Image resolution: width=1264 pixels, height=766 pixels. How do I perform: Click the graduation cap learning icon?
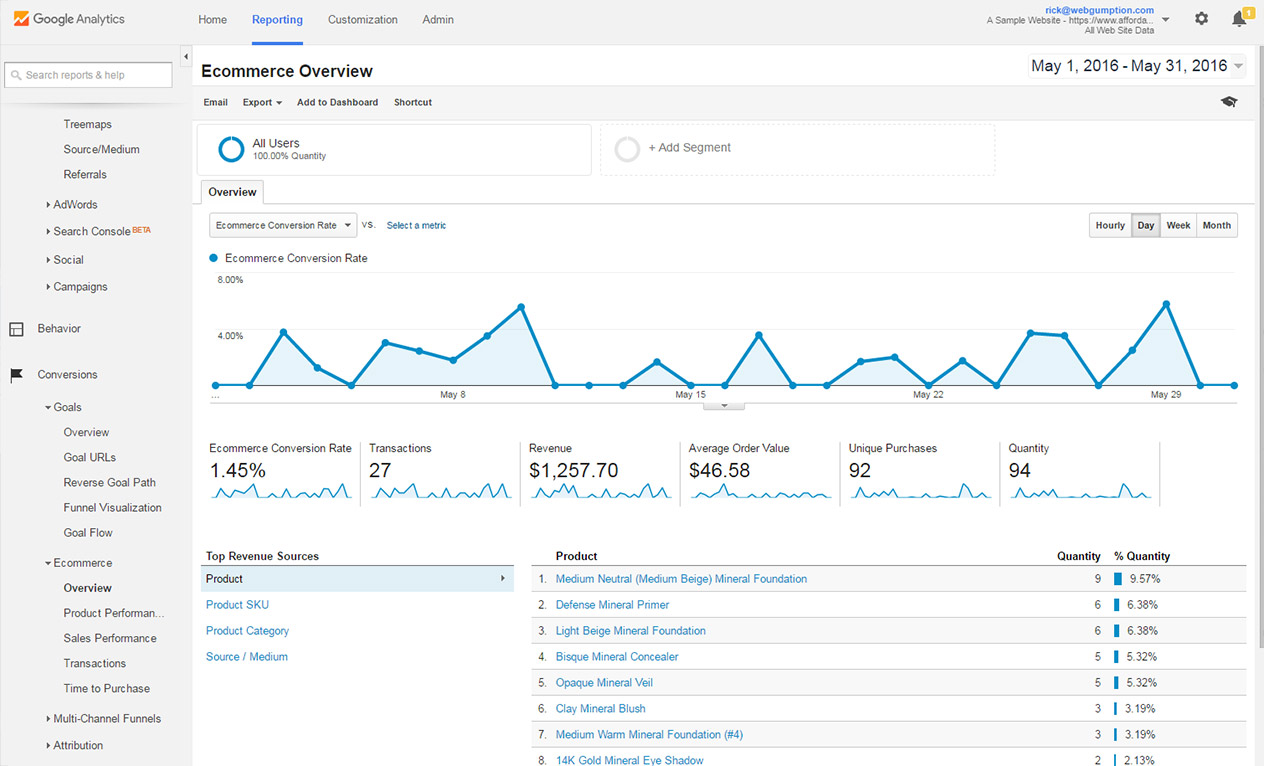(x=1229, y=101)
